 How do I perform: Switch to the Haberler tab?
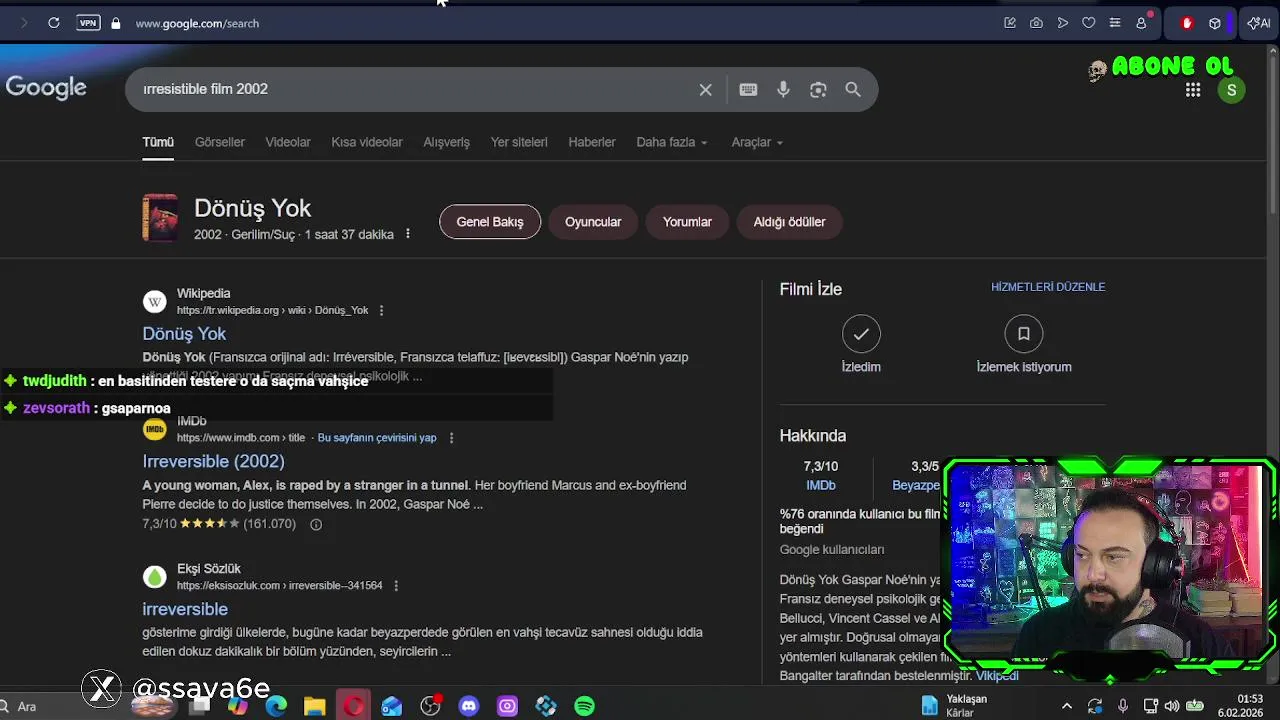[592, 142]
